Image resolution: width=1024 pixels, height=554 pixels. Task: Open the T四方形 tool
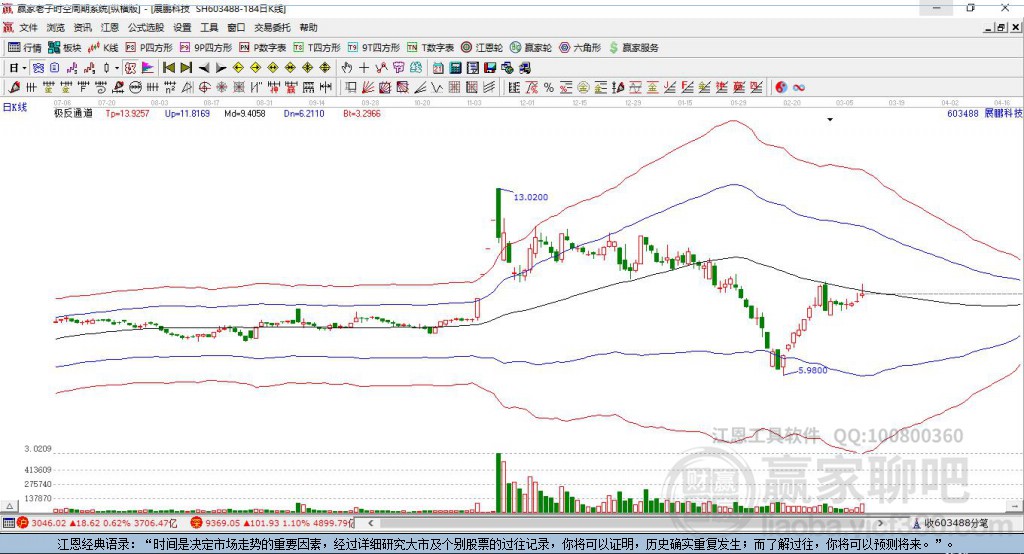(317, 48)
